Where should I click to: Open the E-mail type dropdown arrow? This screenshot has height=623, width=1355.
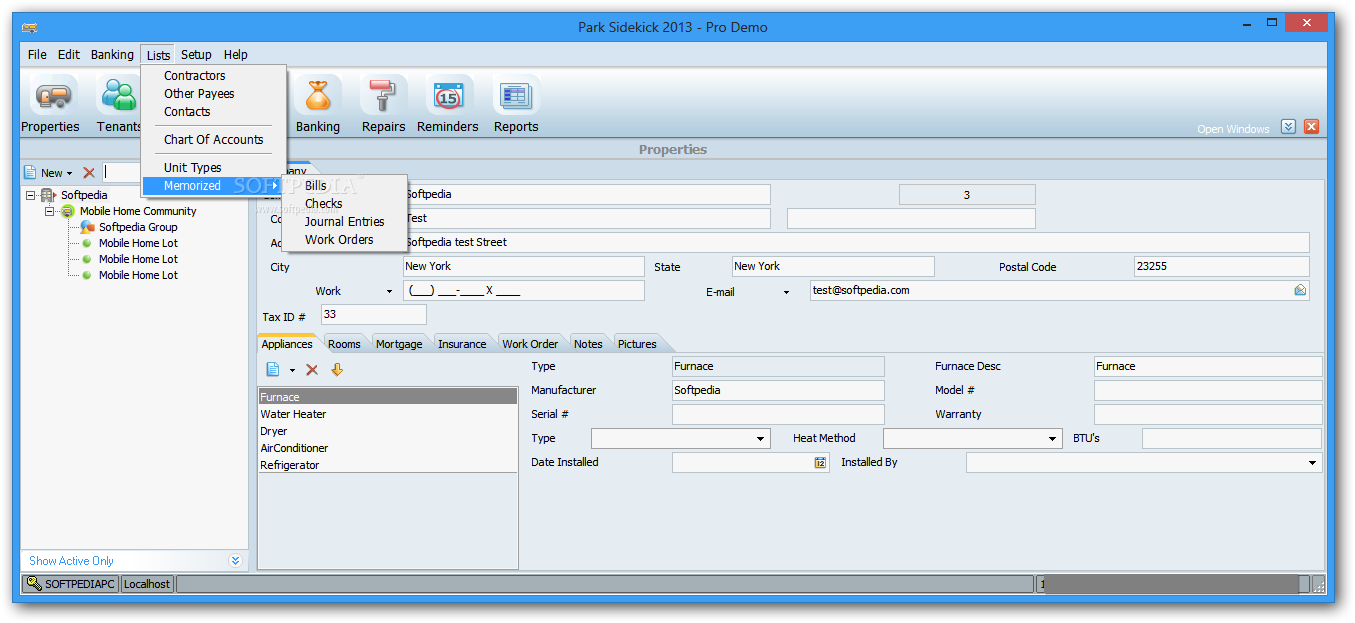pos(786,292)
